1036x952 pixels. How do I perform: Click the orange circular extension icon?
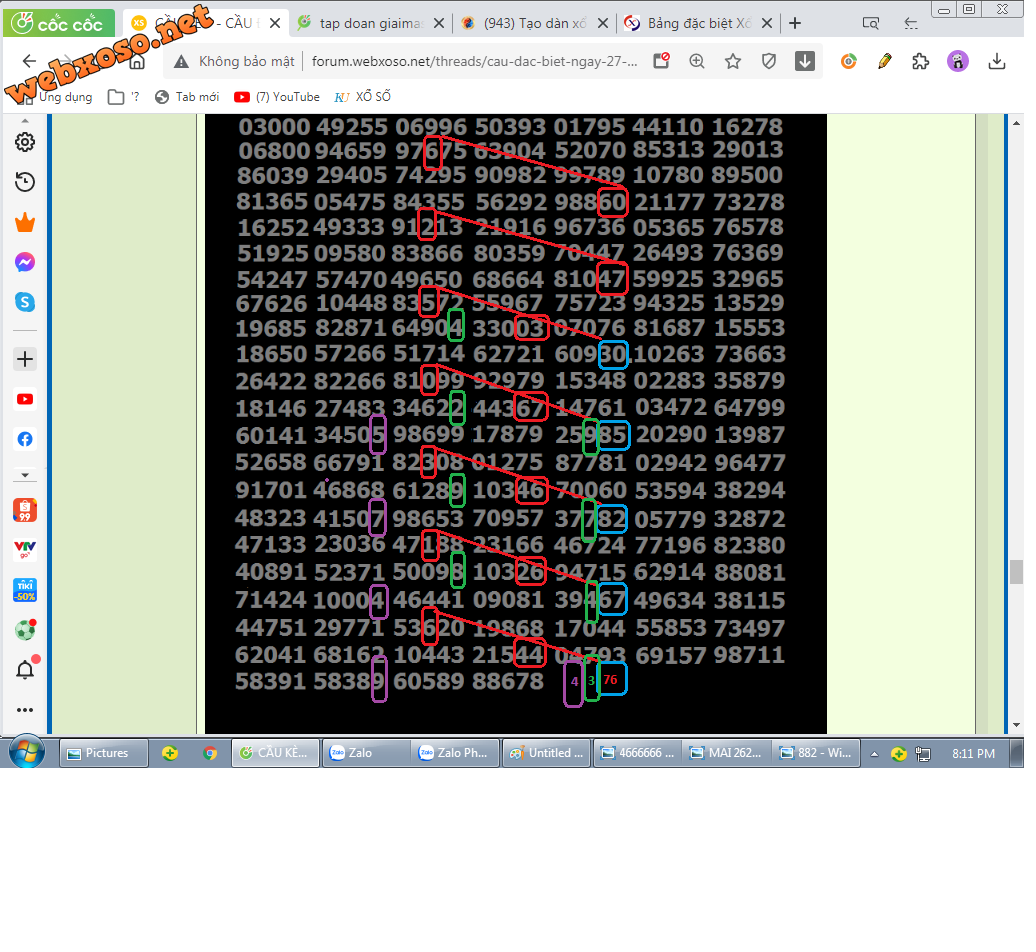[849, 61]
